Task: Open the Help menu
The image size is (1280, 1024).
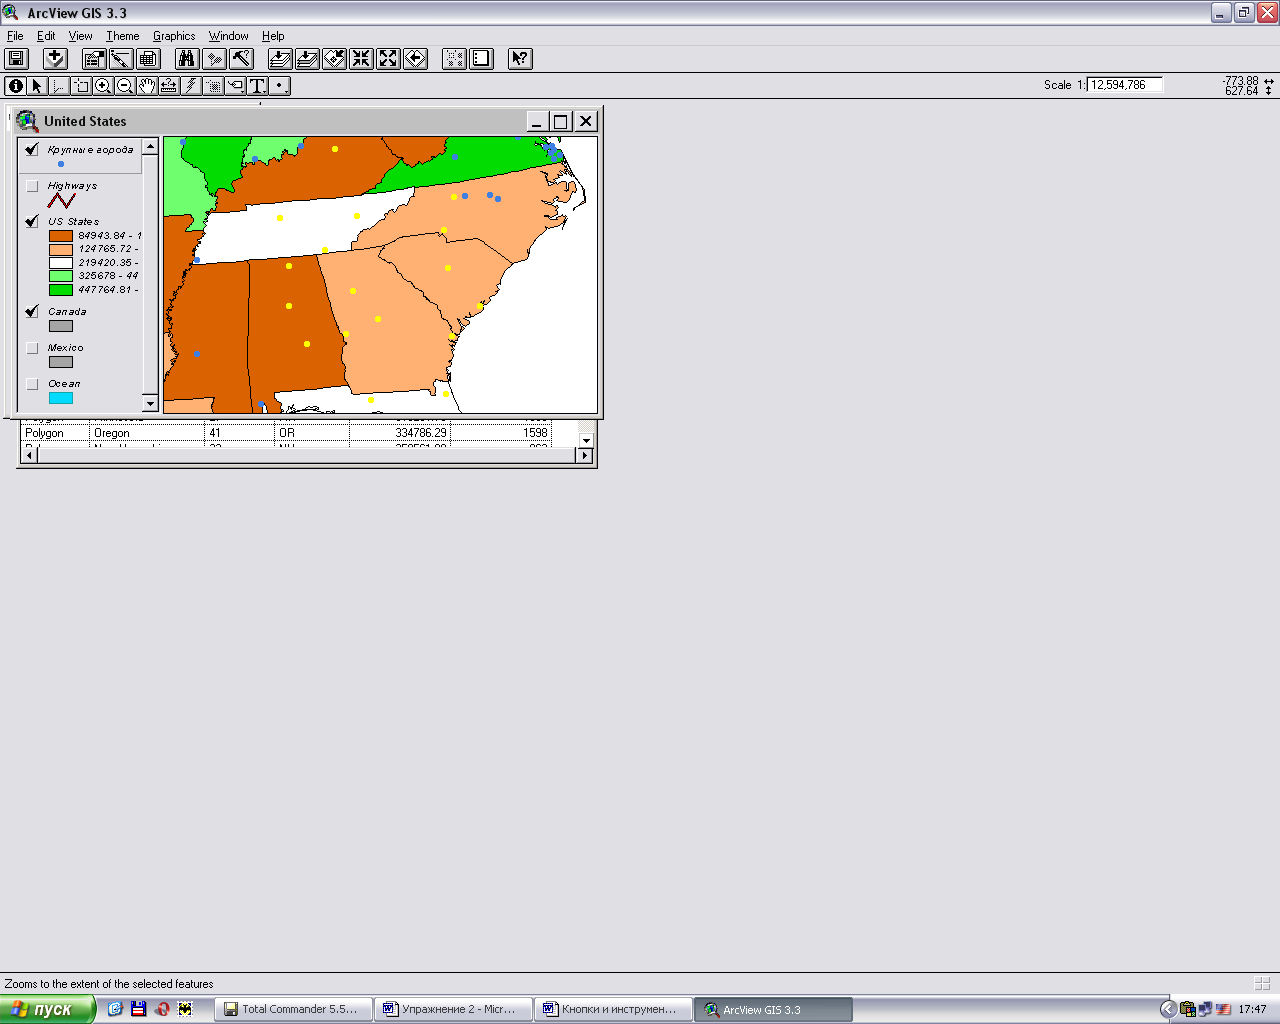Action: (x=273, y=36)
